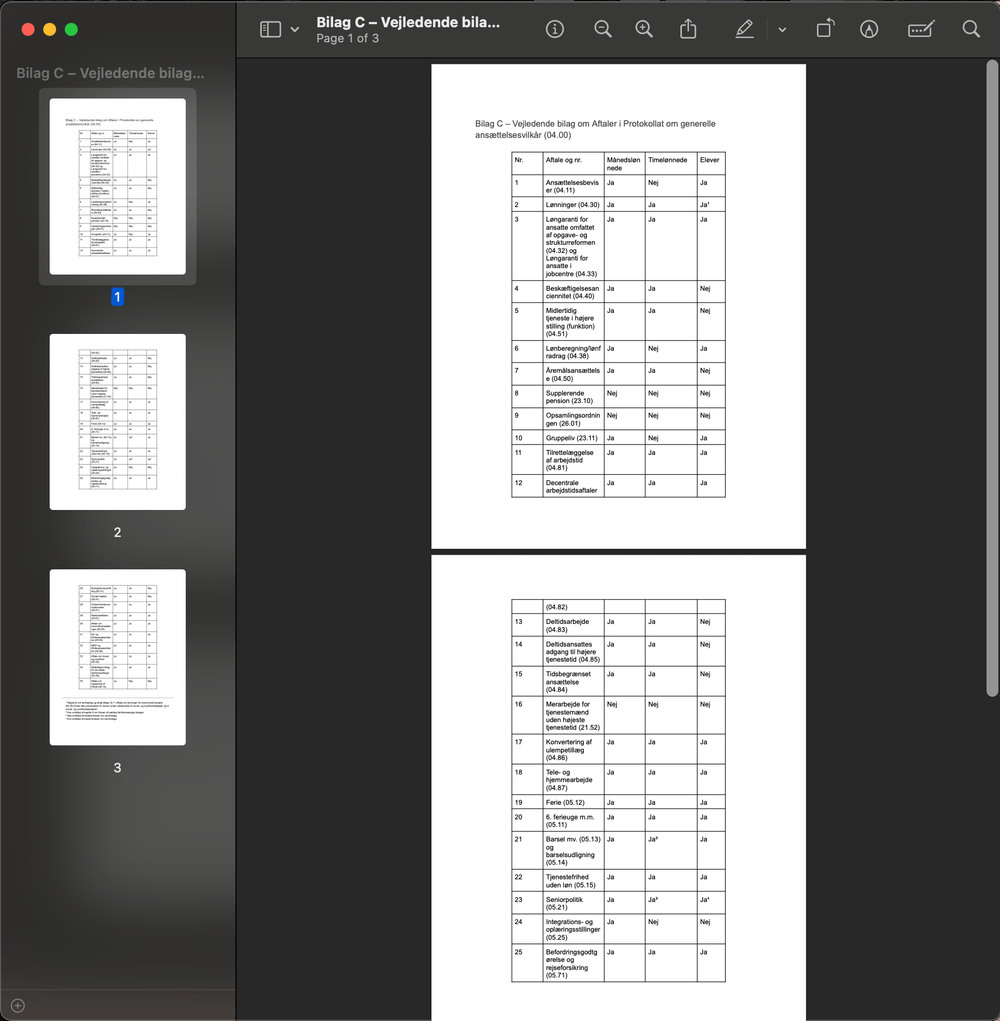Open the Share icon in toolbar
The height and width of the screenshot is (1021, 1000).
(688, 30)
